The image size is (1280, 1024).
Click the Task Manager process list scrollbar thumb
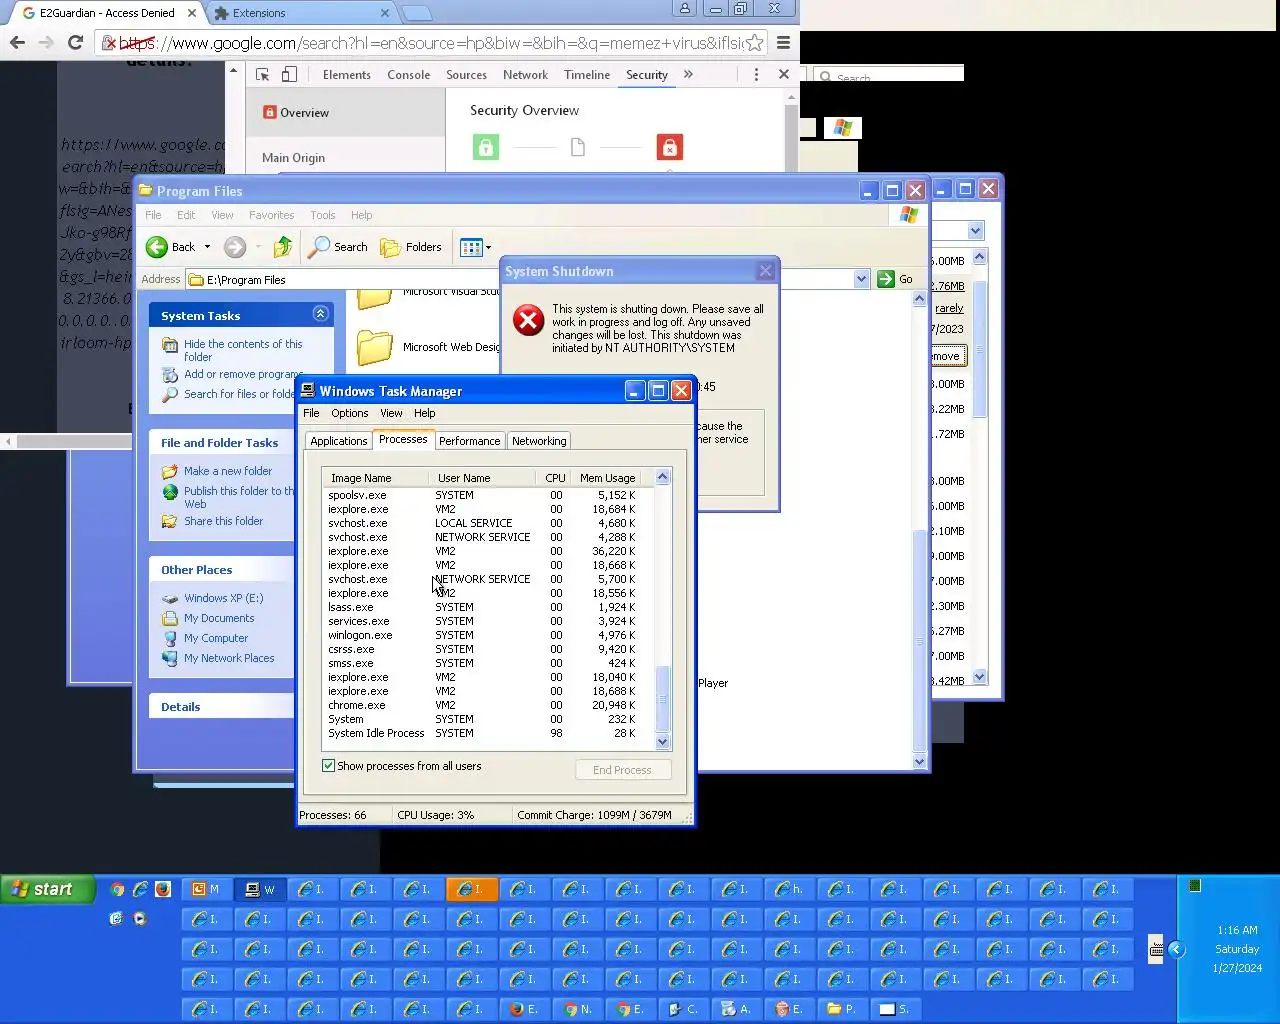662,698
